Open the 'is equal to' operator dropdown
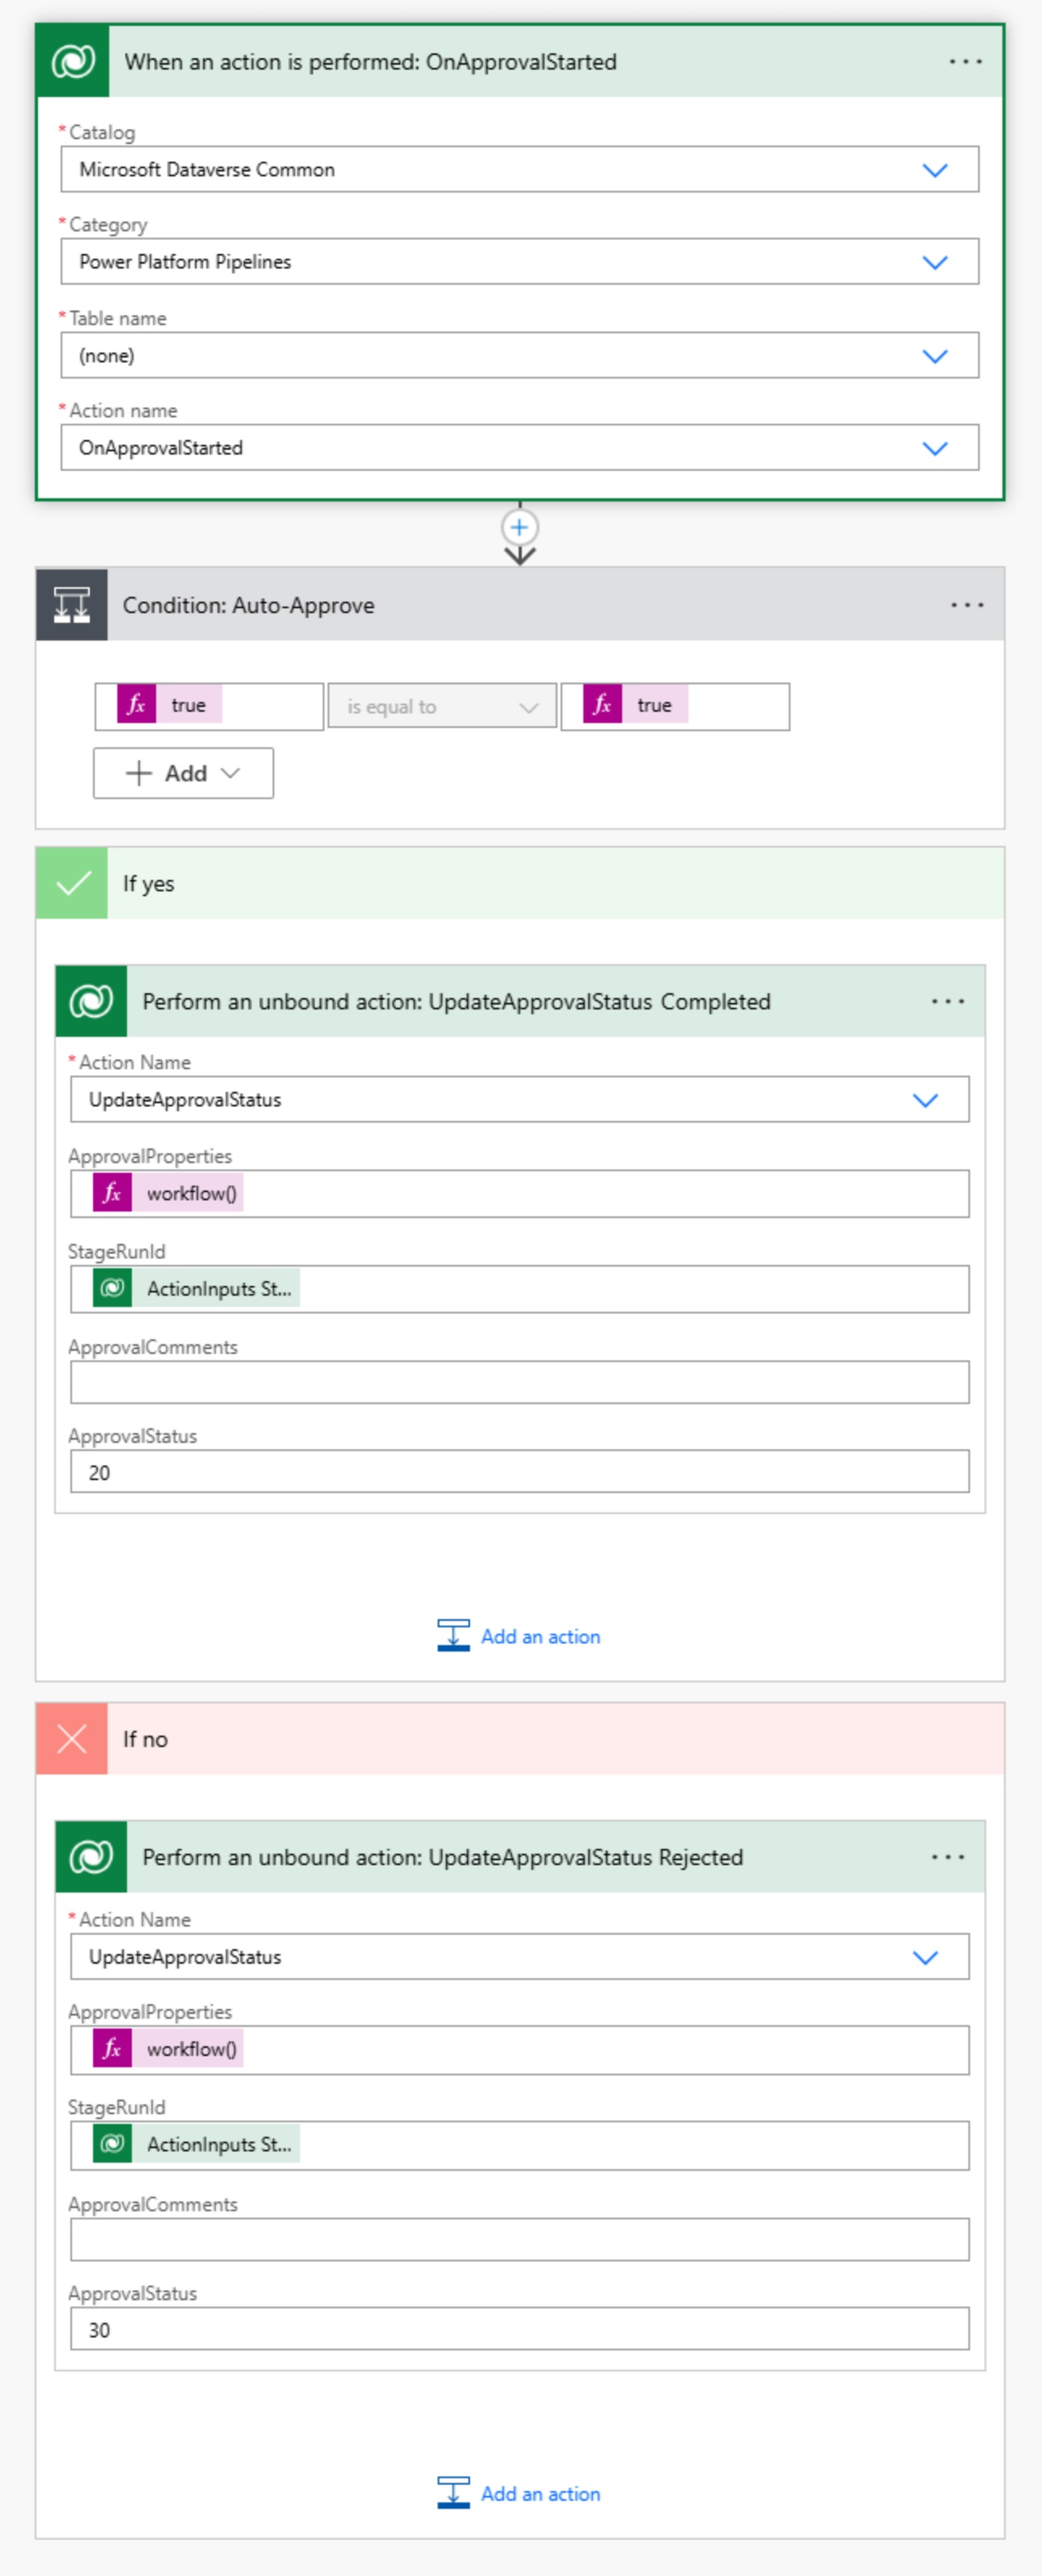The width and height of the screenshot is (1042, 2576). point(442,707)
